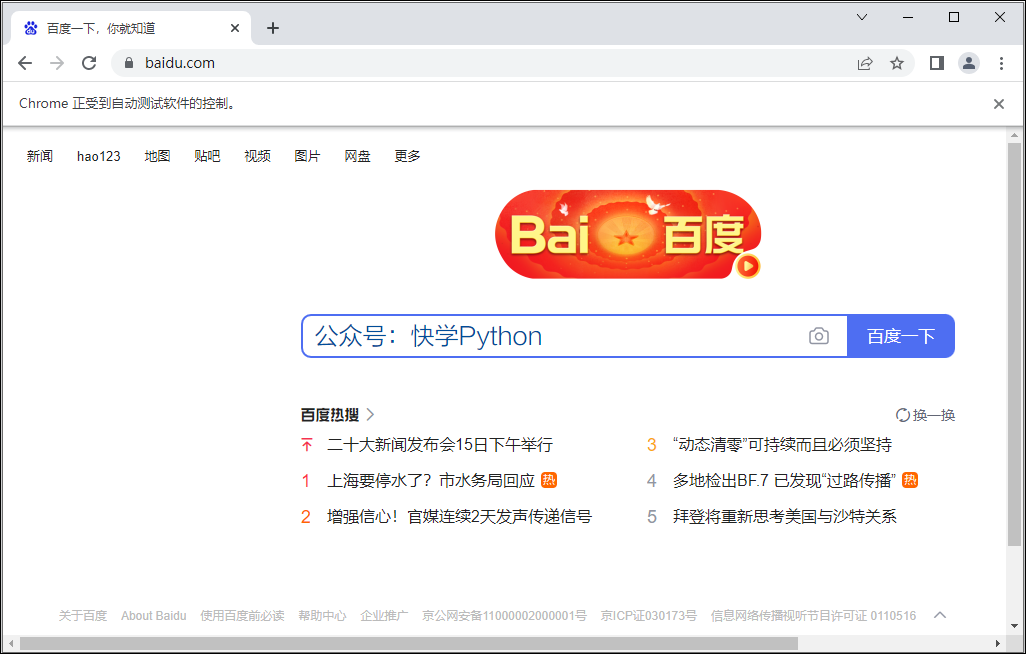Refresh hot searches via 换一换
The height and width of the screenshot is (654, 1026).
click(x=925, y=415)
